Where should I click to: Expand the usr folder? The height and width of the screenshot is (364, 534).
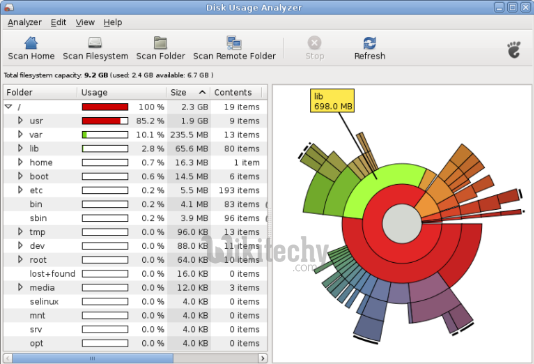20,121
